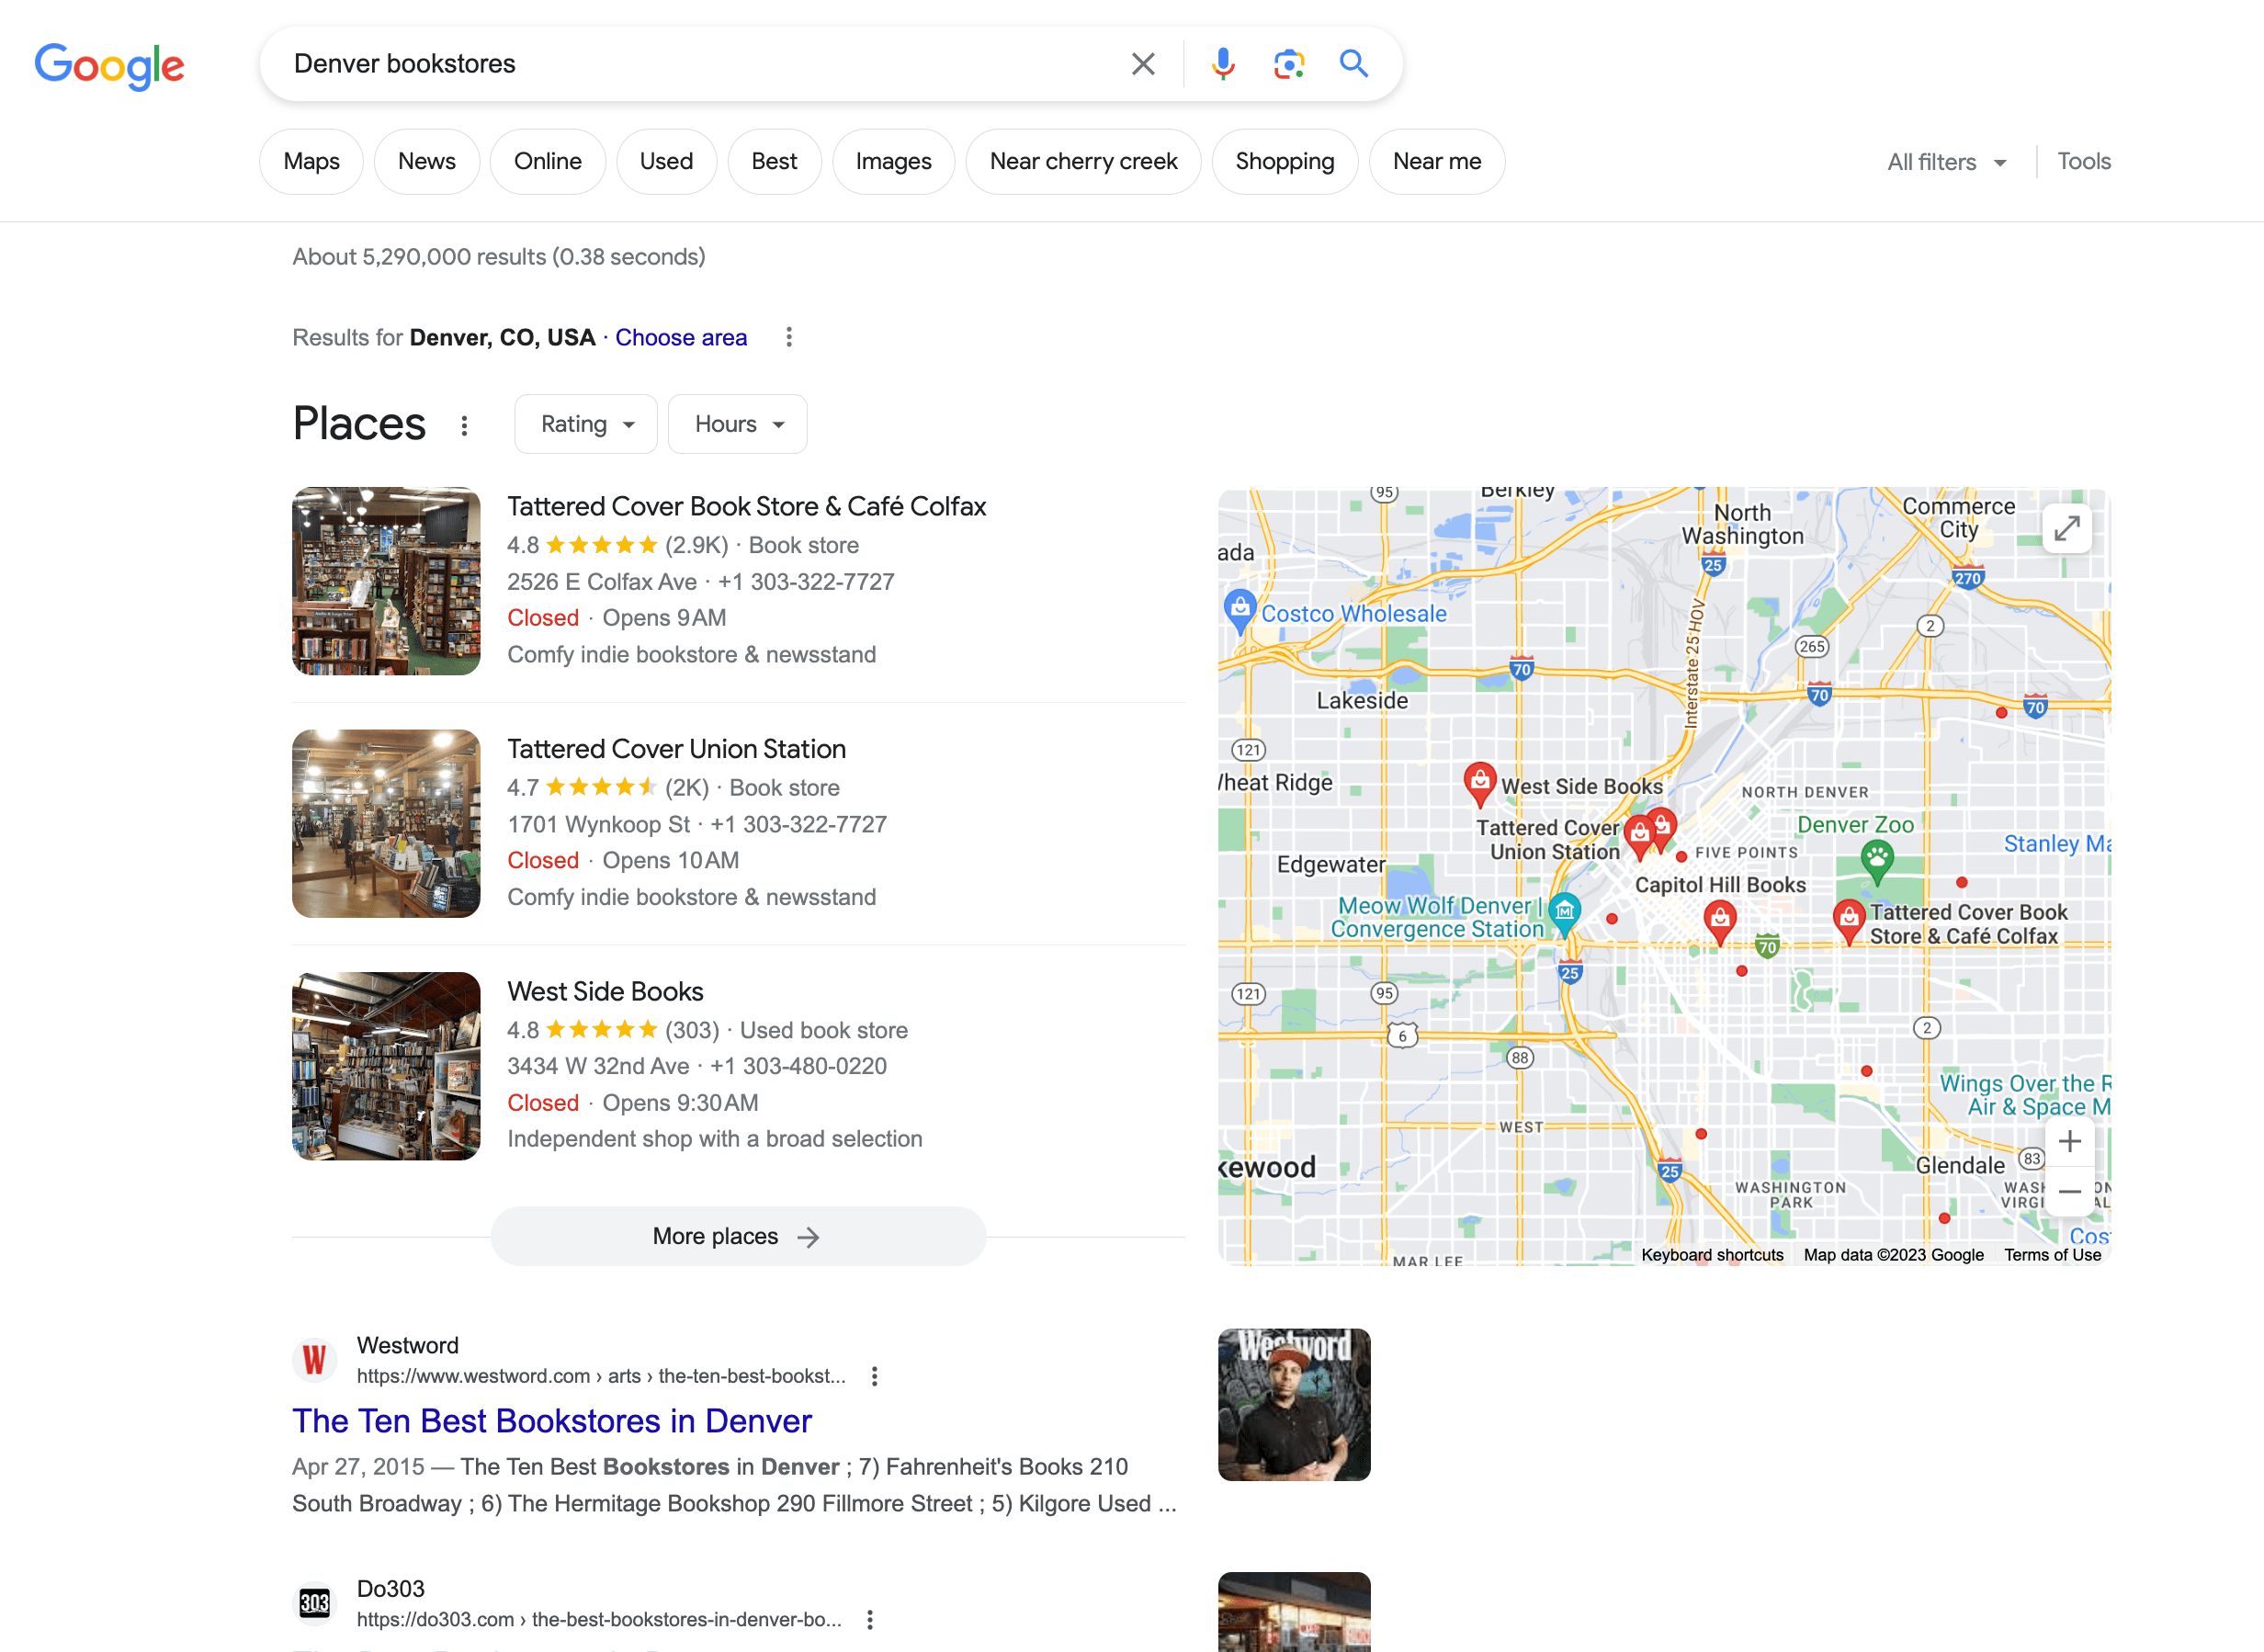Click the Do303 site favicon
Viewport: 2264px width, 1652px height.
(315, 1603)
